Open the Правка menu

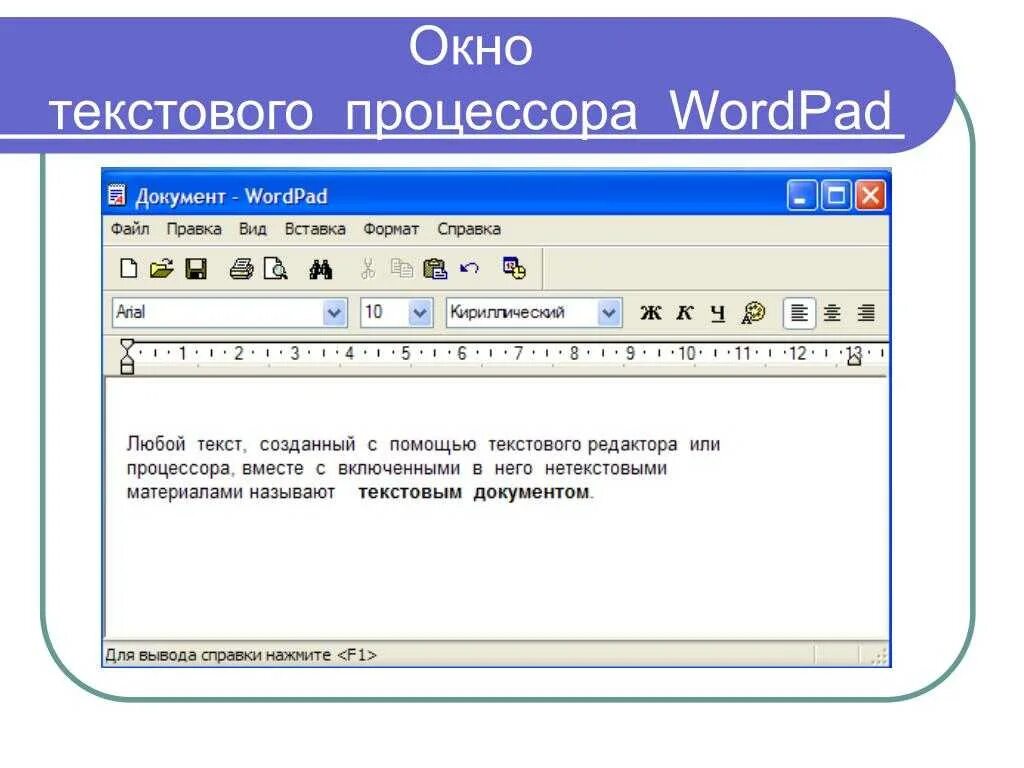[x=194, y=229]
